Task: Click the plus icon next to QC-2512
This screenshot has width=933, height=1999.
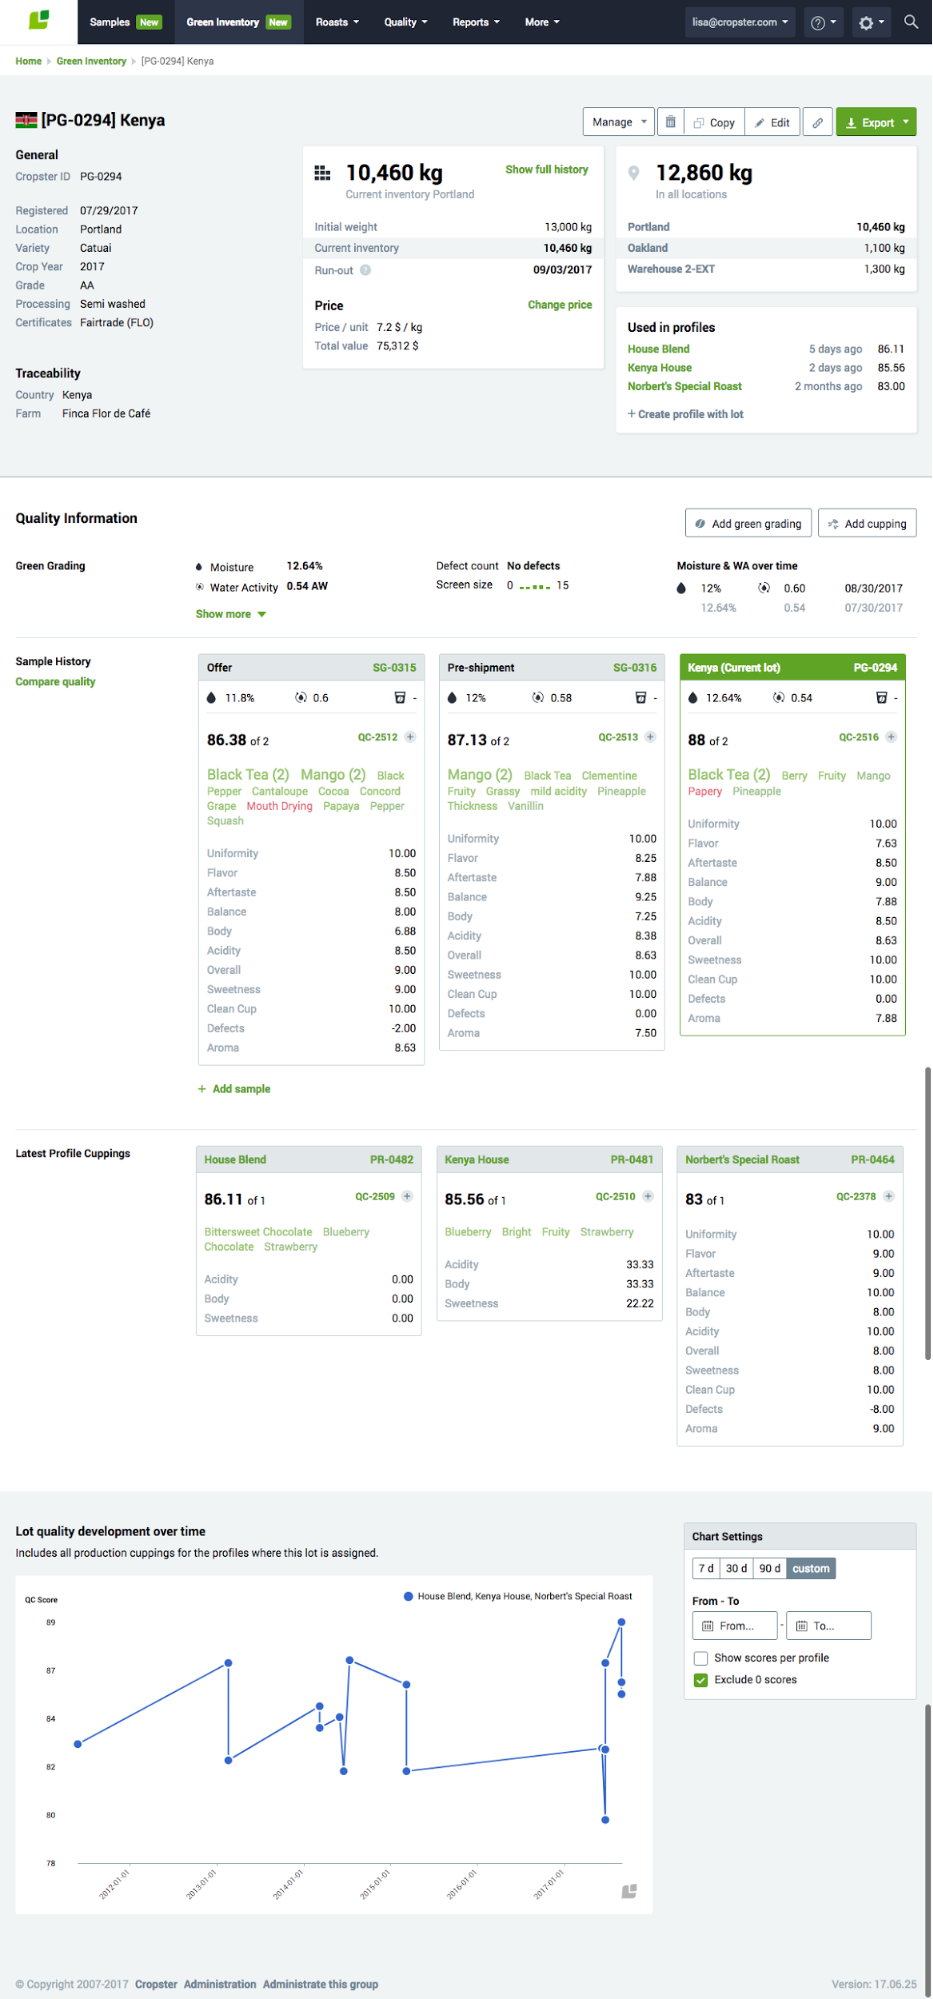Action: (x=410, y=737)
